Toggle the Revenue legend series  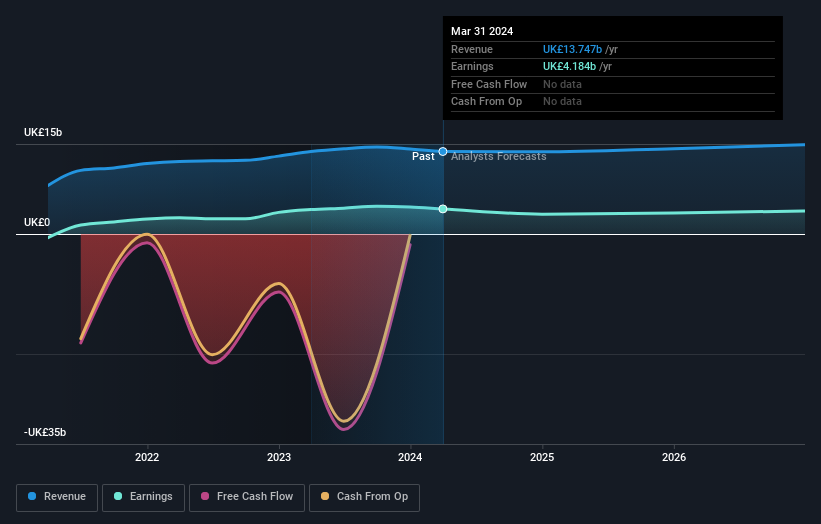point(57,497)
